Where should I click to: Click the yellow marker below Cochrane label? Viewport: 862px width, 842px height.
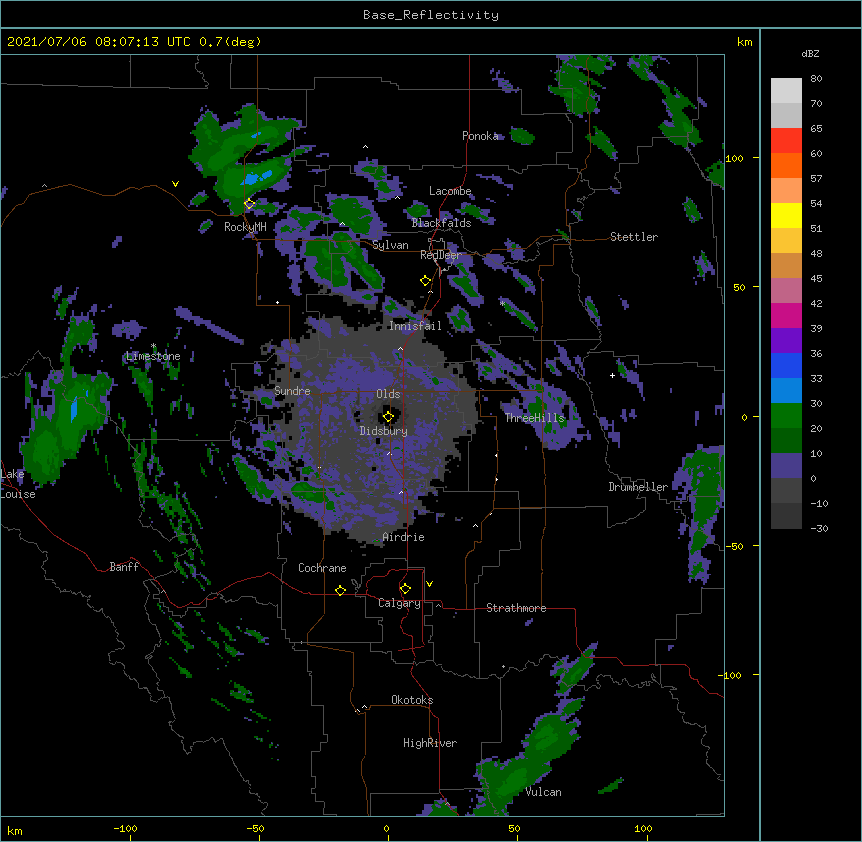click(x=340, y=590)
